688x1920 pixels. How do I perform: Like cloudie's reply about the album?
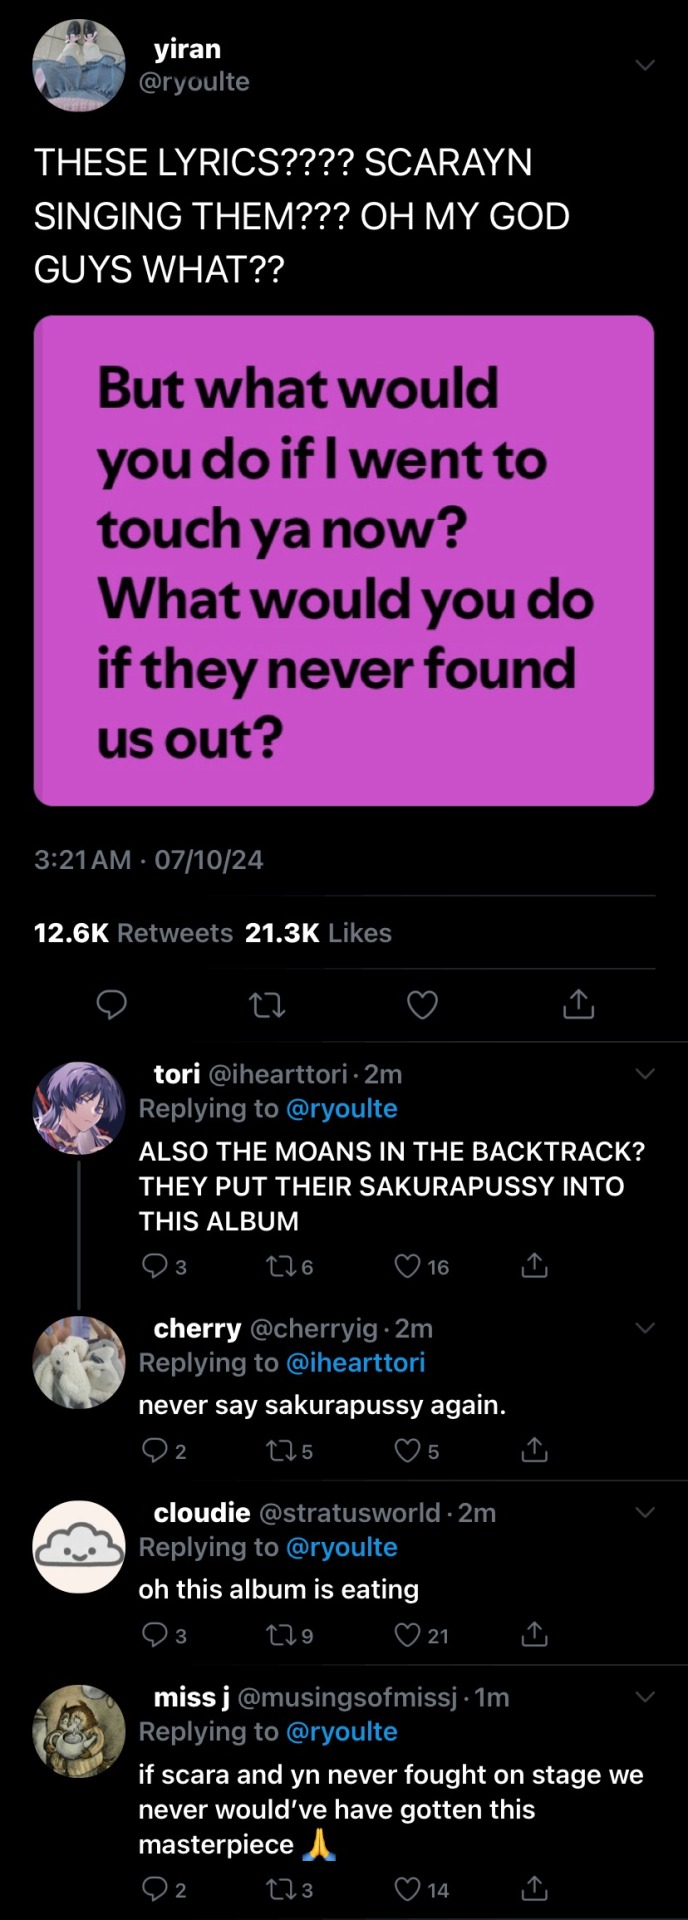(407, 1635)
